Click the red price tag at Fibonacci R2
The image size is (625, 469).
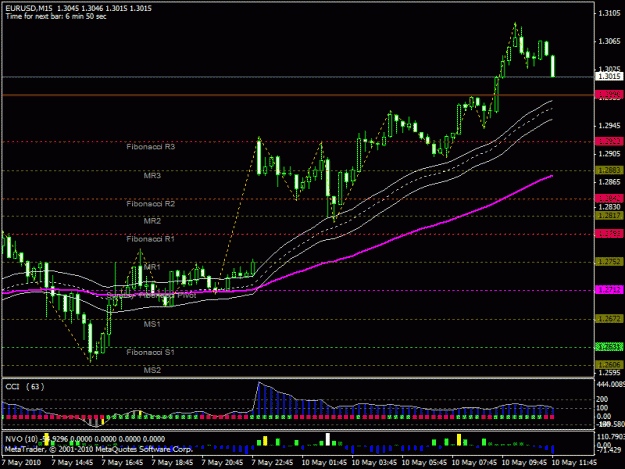tap(609, 198)
